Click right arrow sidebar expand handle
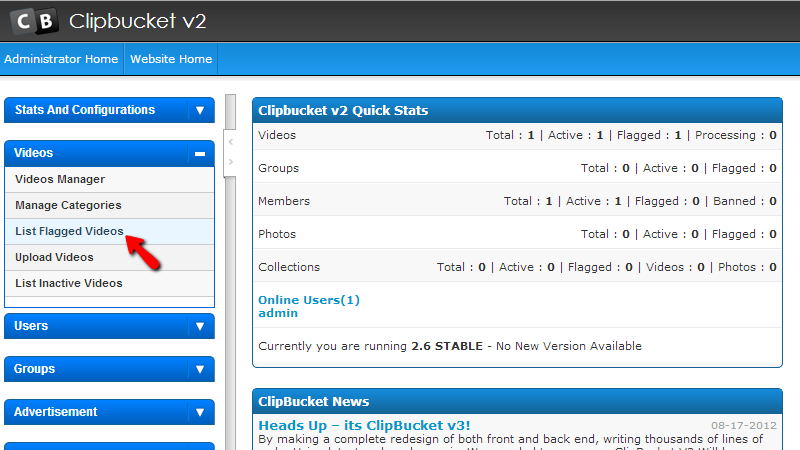 [x=231, y=162]
